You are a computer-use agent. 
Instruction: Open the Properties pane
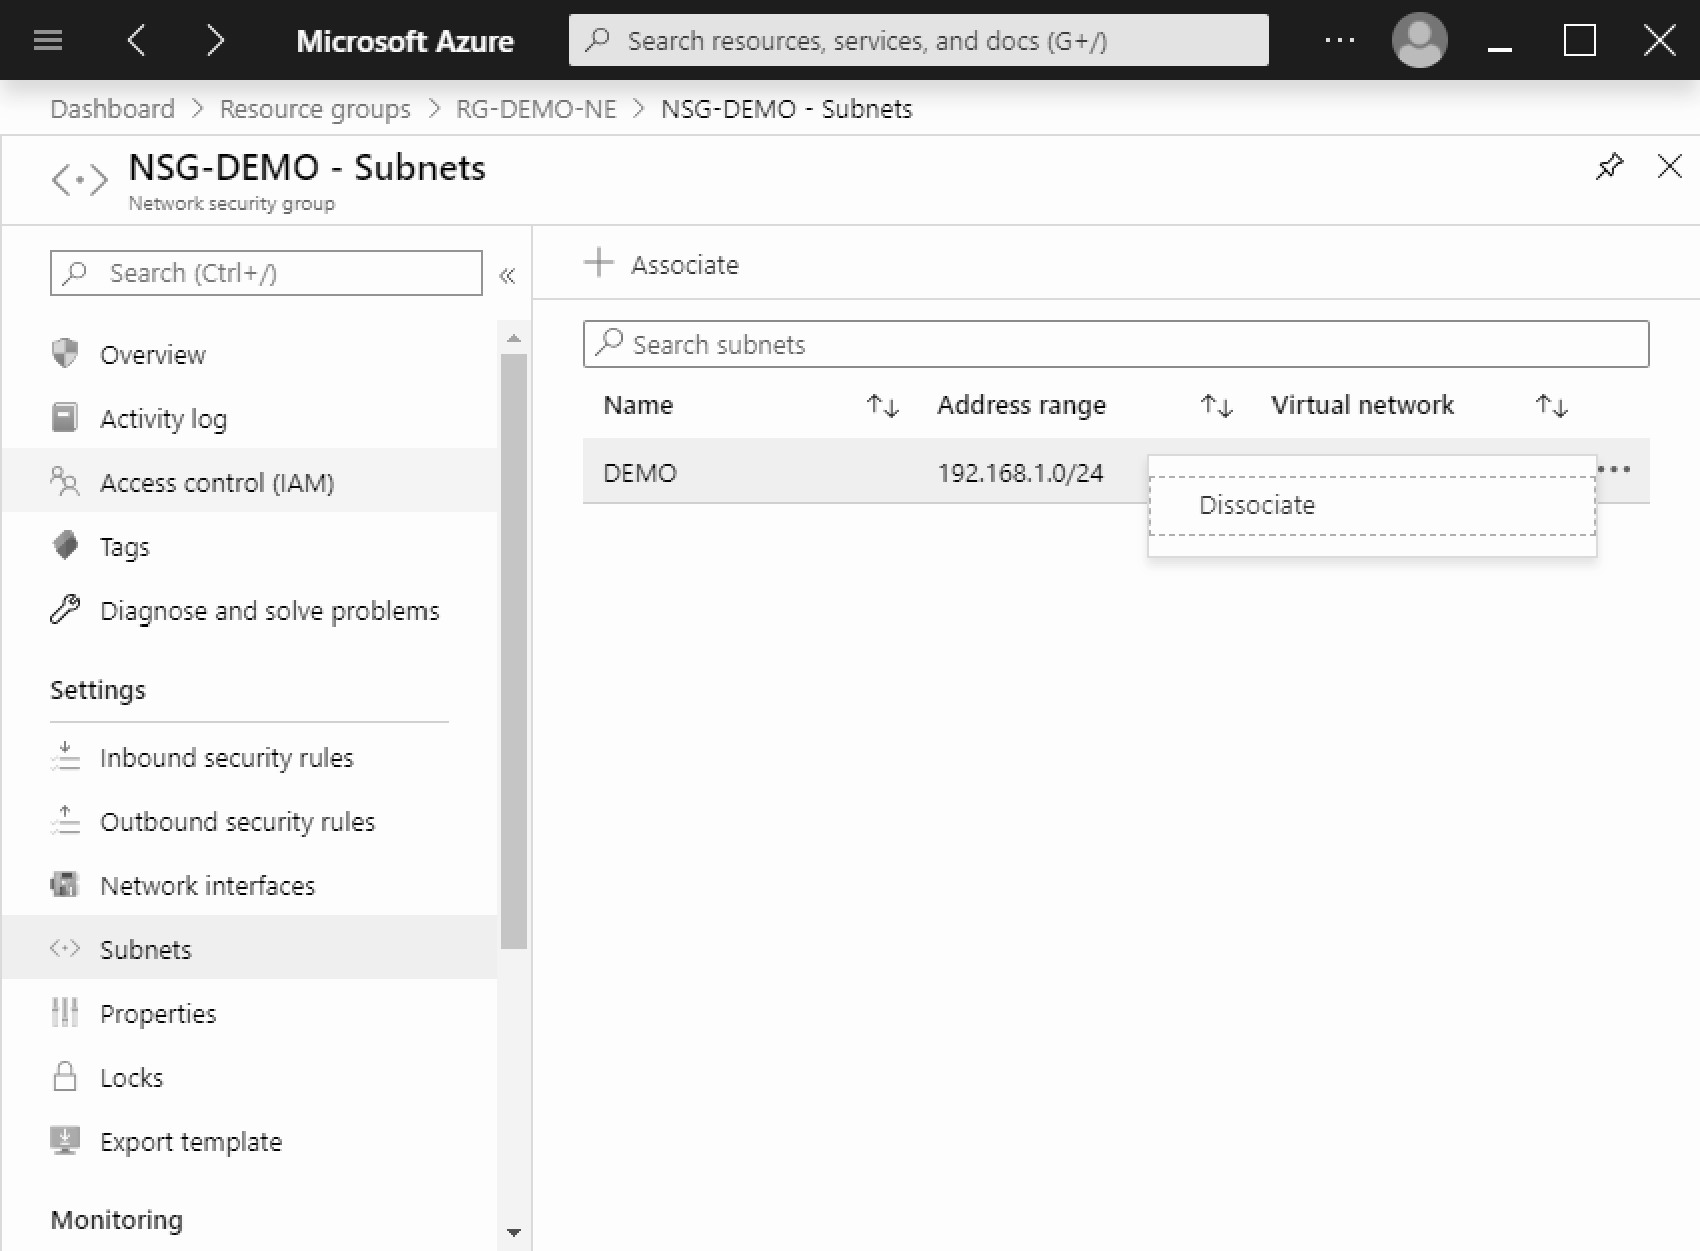point(157,1013)
